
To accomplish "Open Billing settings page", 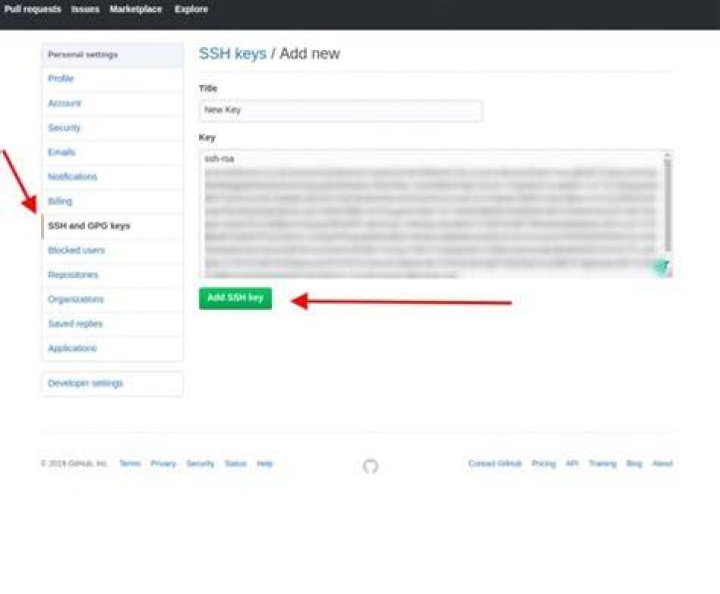I will pos(112,201).
